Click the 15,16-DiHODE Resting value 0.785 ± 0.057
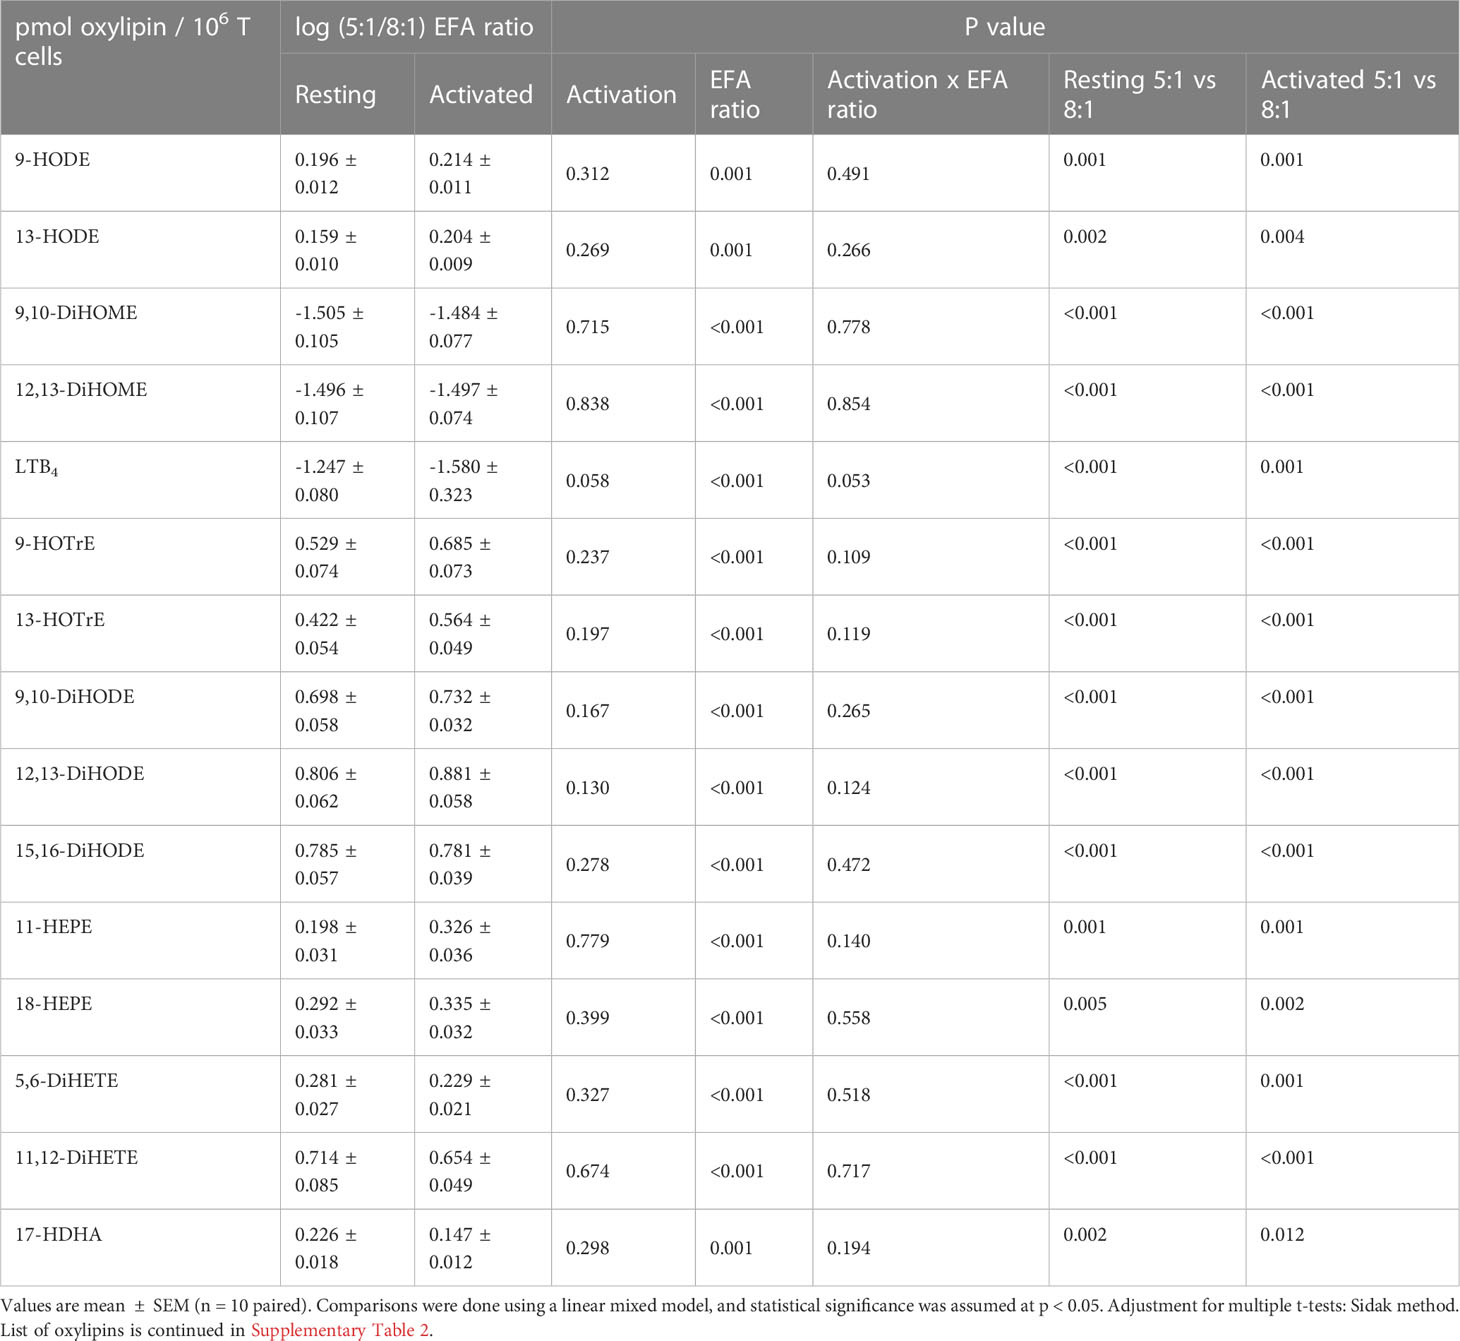Image resolution: width=1460 pixels, height=1341 pixels. coord(326,865)
